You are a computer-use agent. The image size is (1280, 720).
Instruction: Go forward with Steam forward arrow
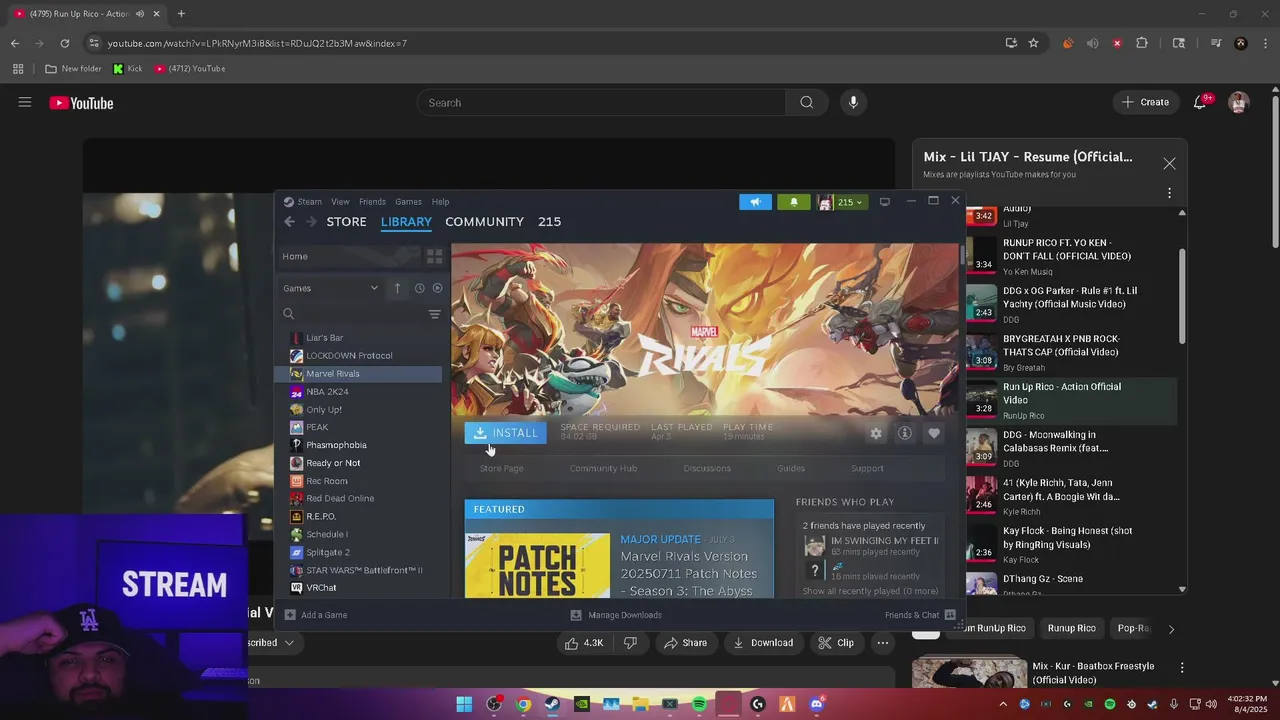(311, 222)
